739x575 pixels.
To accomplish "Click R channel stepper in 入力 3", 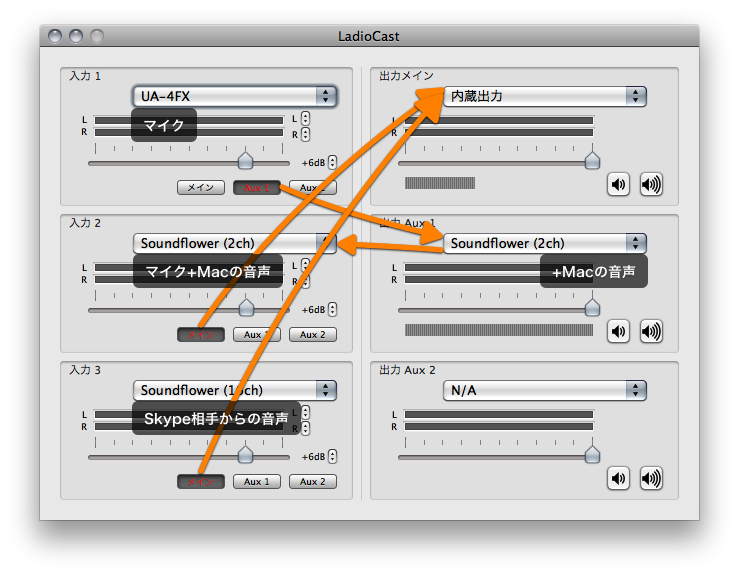I will [305, 428].
